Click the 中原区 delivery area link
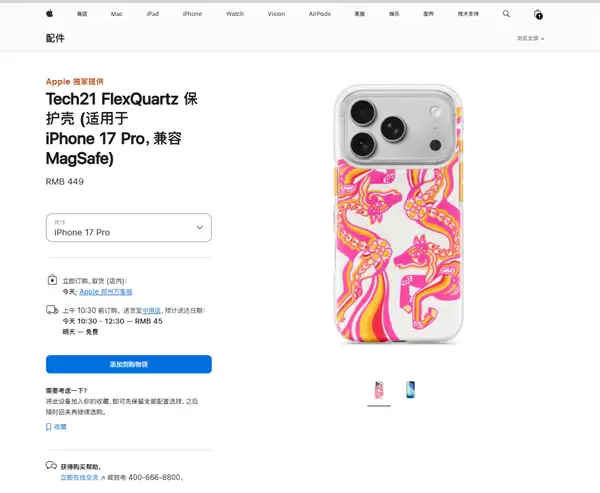 click(149, 311)
